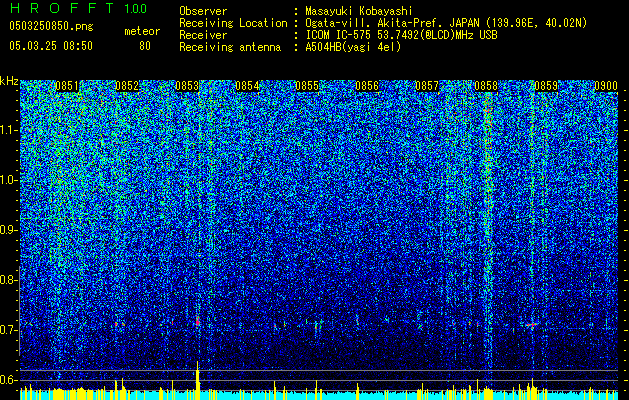
Task: Click the meteor label
Action: [x=142, y=31]
